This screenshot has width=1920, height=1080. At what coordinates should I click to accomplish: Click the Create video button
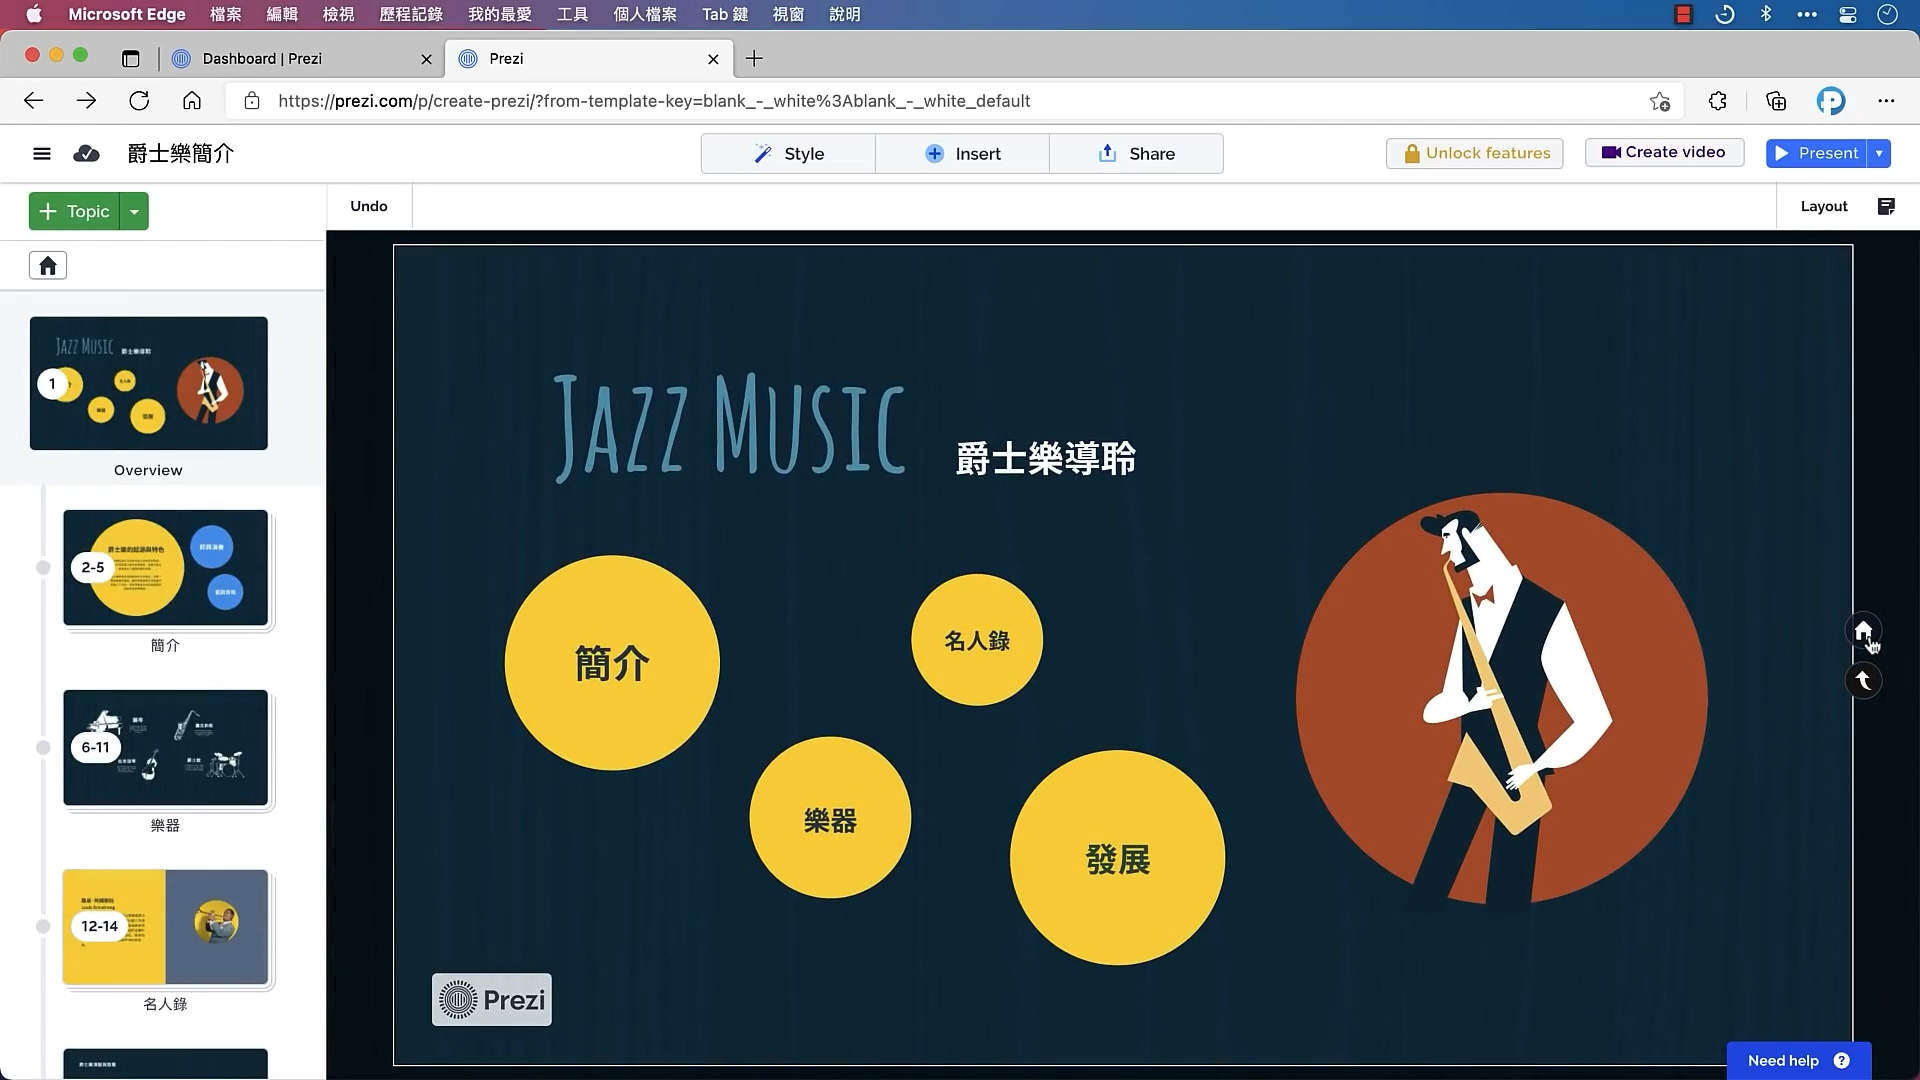[1664, 152]
